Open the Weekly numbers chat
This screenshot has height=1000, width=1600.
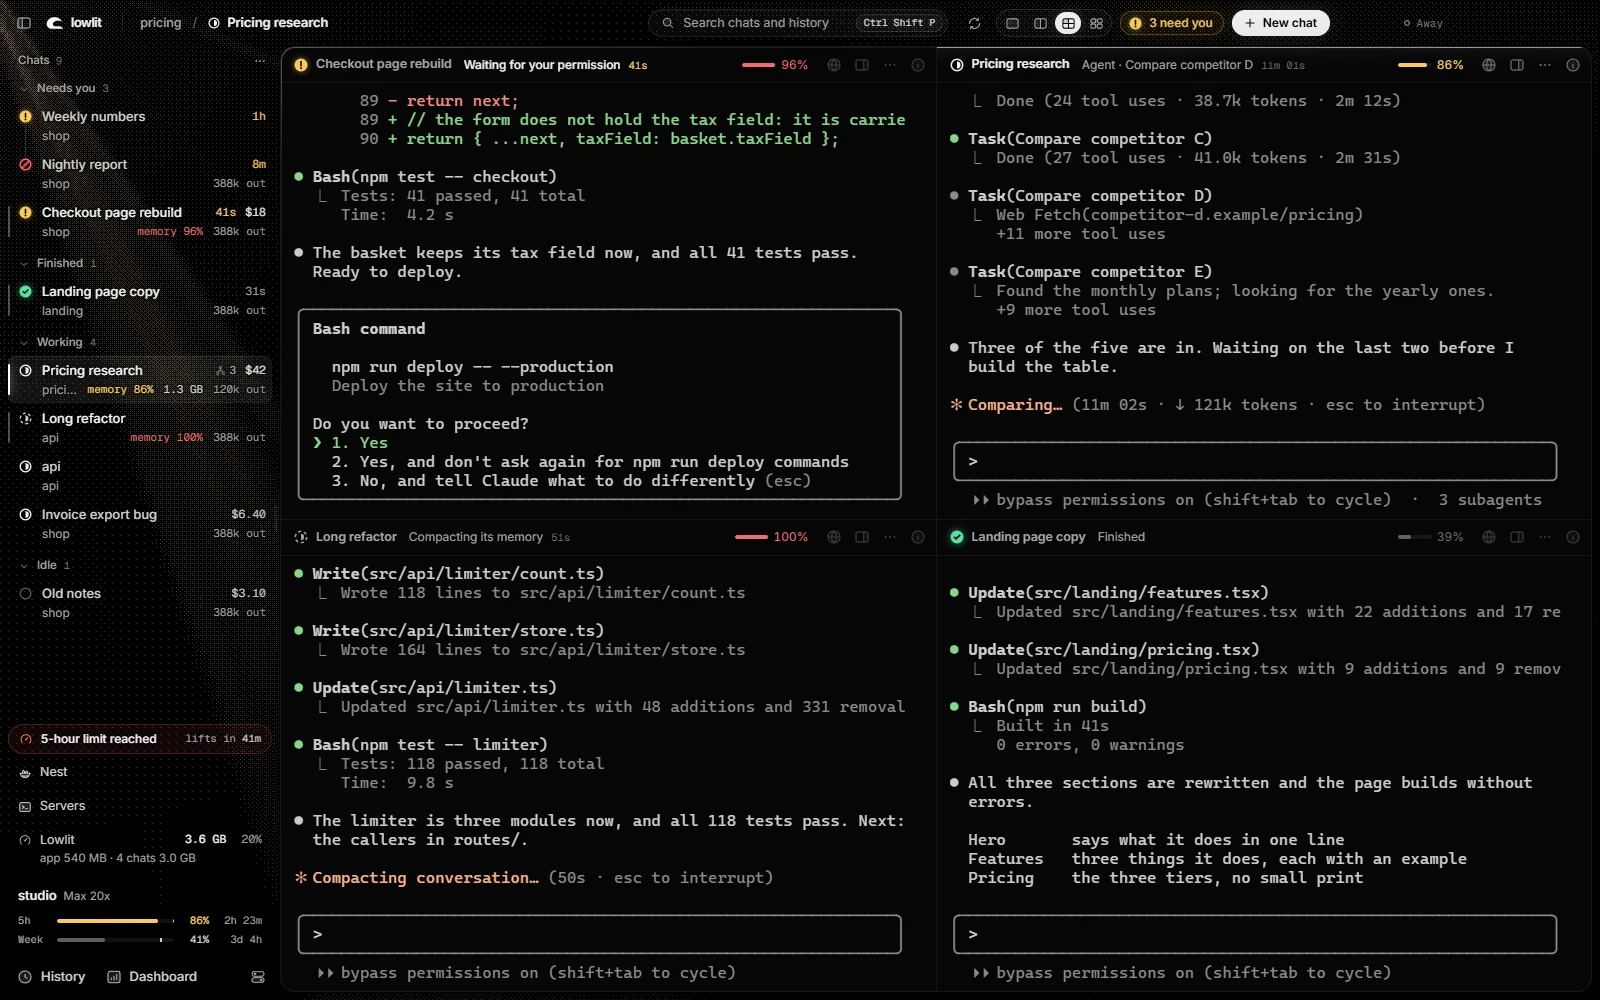tap(140, 126)
